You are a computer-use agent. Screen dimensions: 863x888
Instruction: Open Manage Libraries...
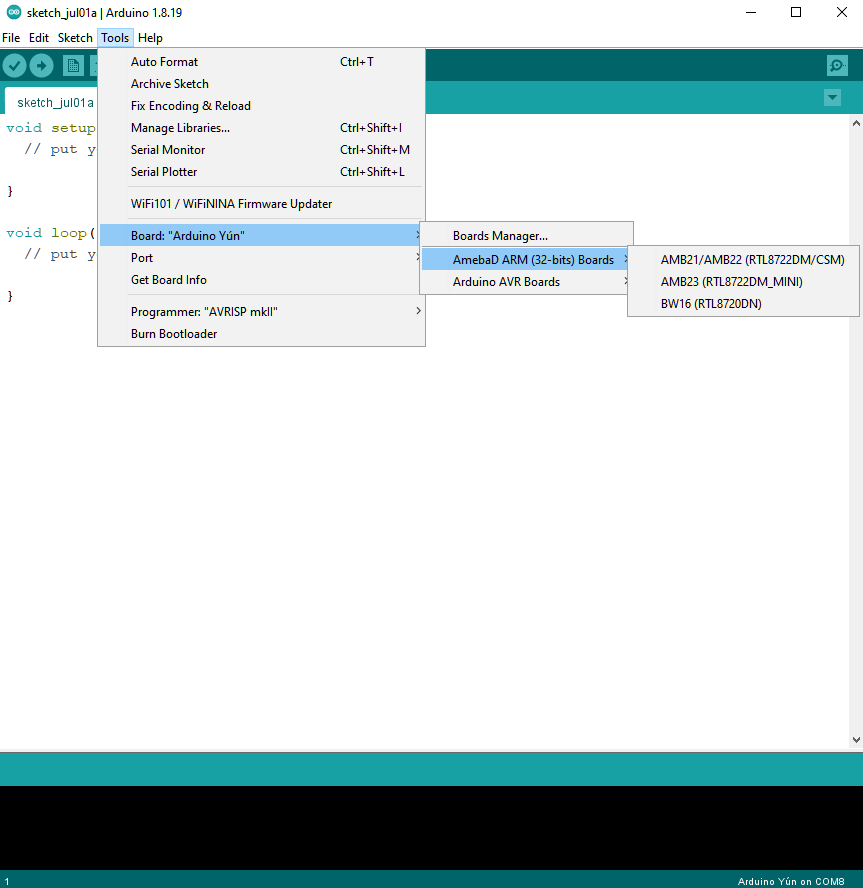pos(261,128)
